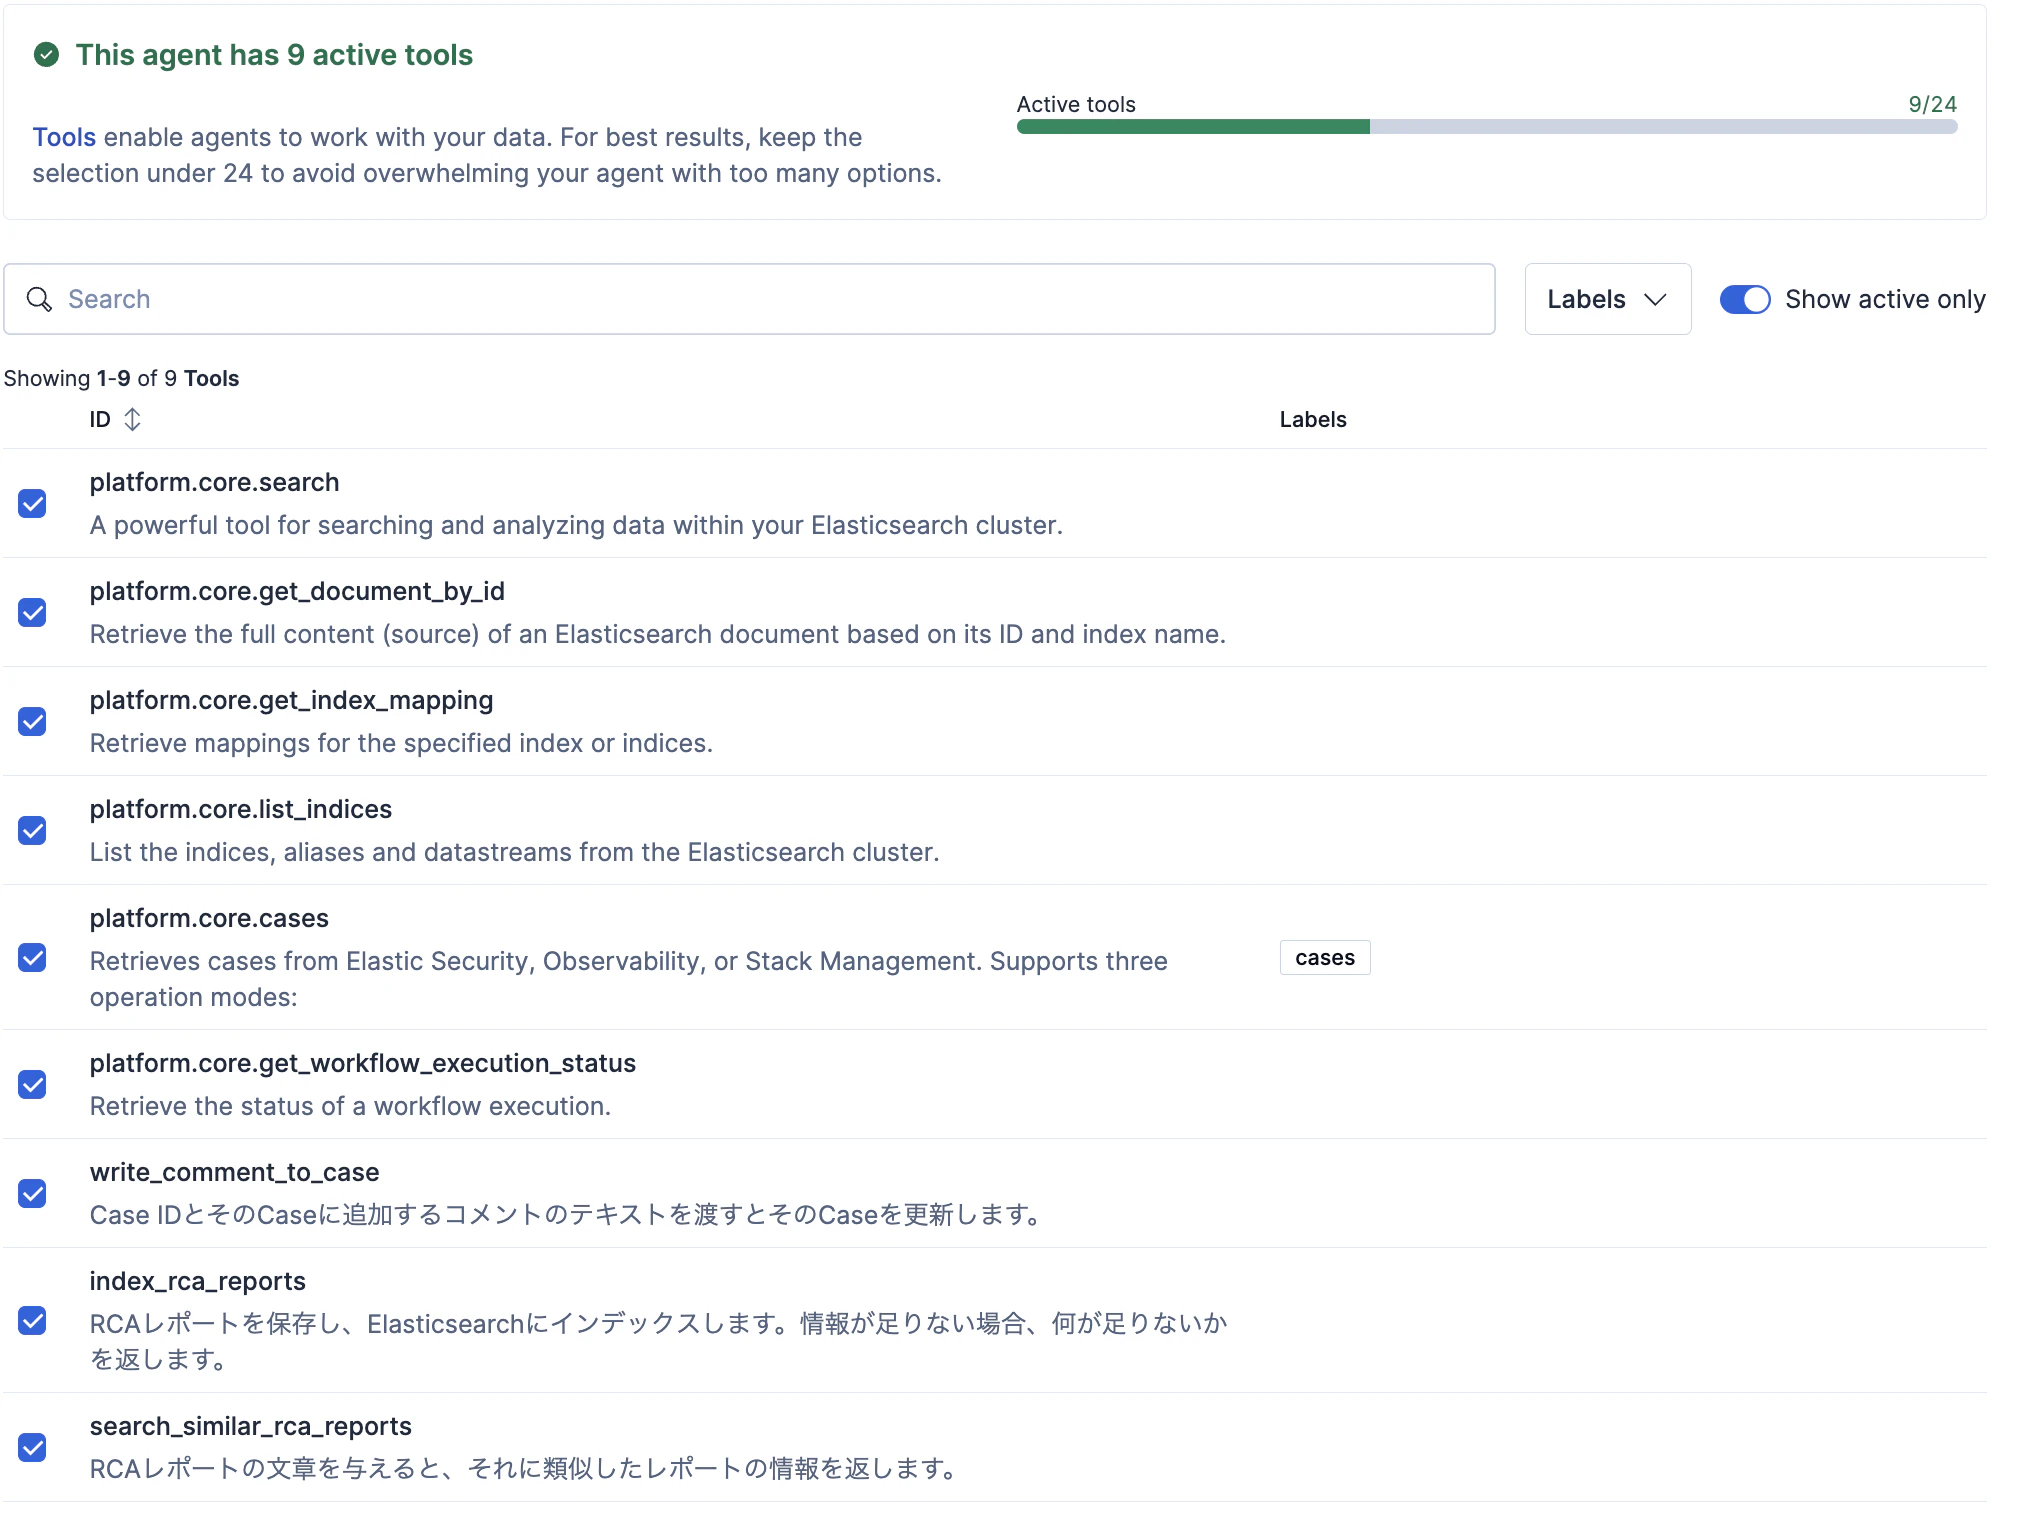2026x1540 pixels.
Task: Focus the tools Search input field
Action: [x=749, y=299]
